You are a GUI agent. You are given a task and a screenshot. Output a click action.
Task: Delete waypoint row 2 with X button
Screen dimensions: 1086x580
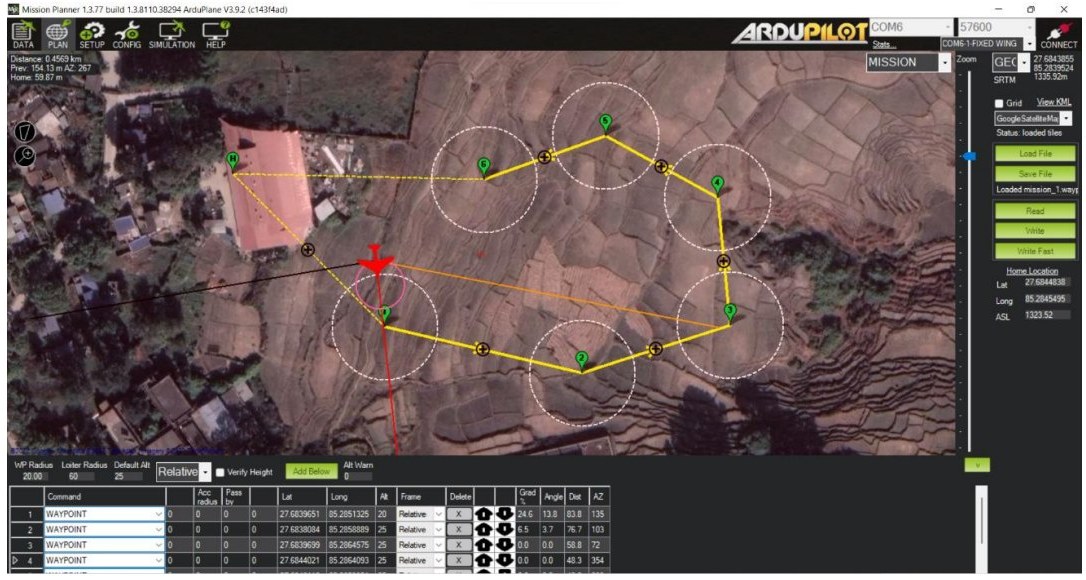458,529
